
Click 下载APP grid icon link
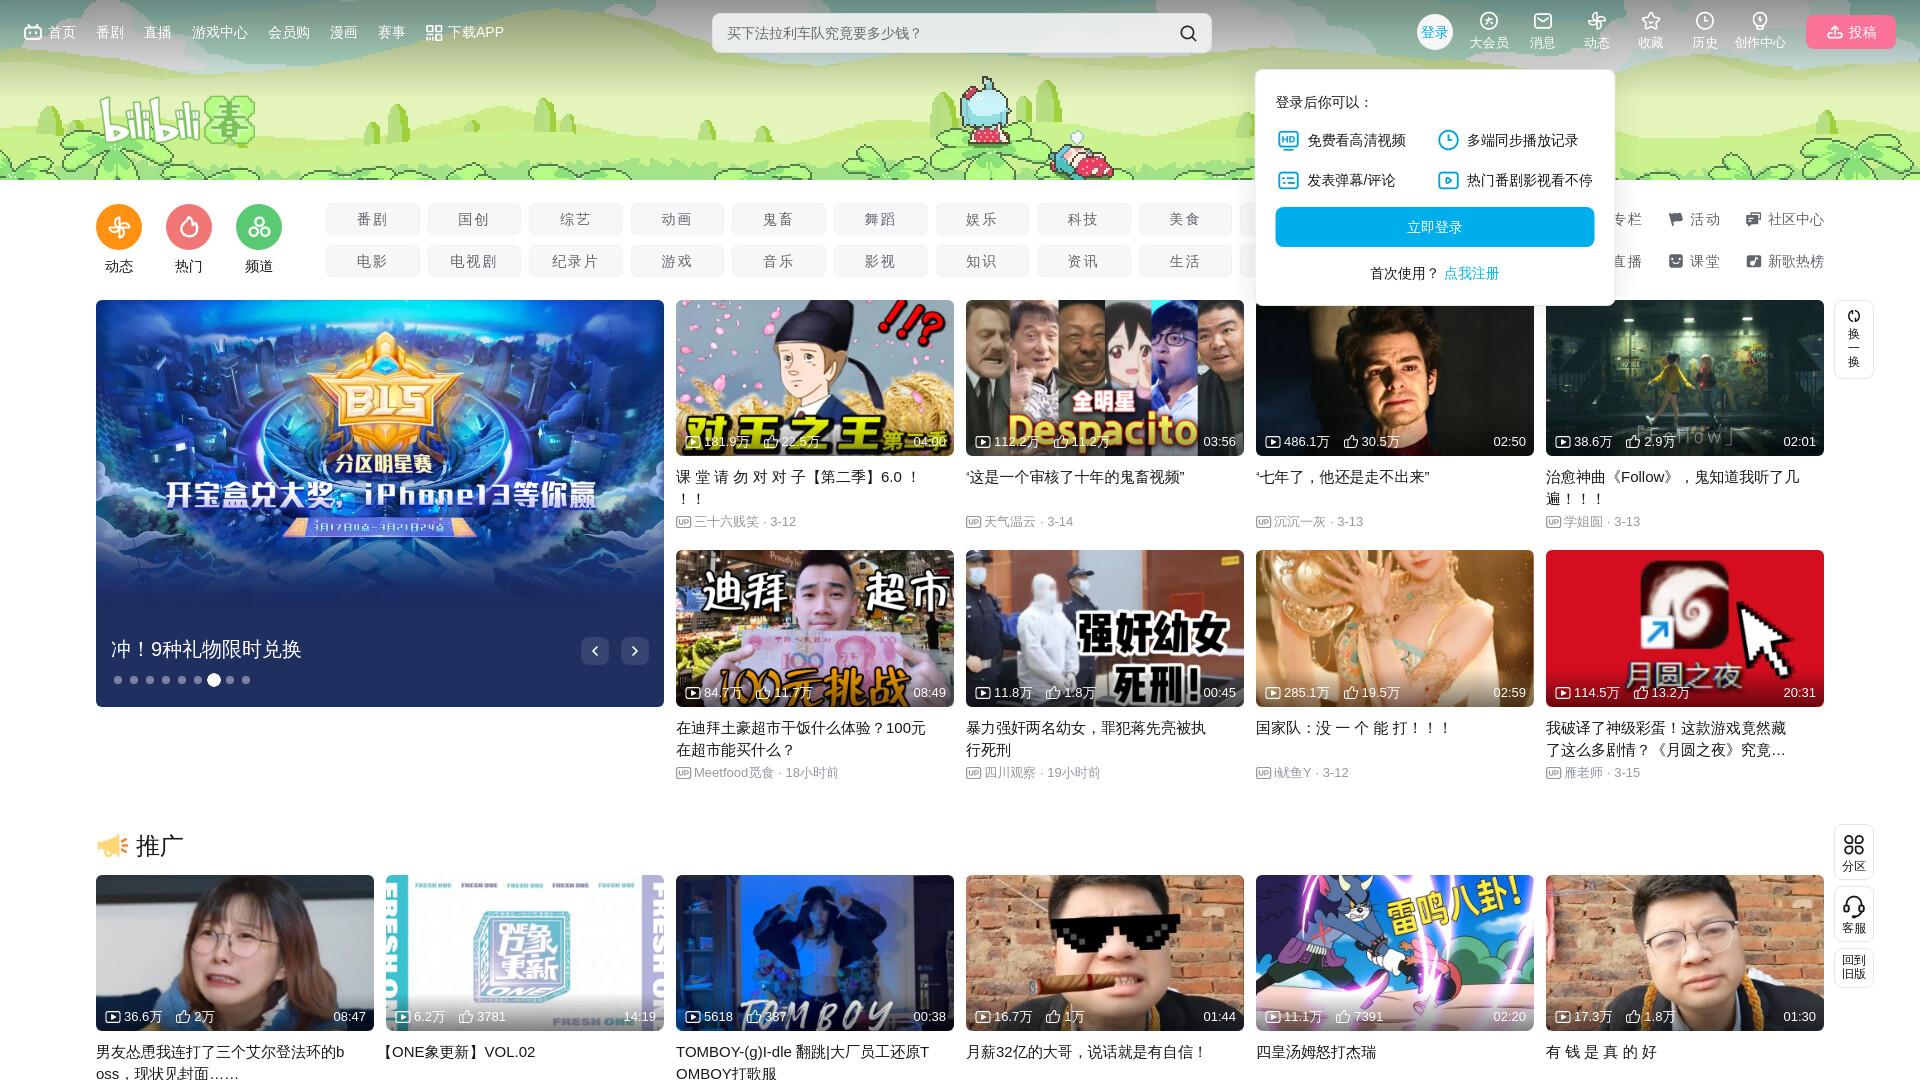[x=465, y=32]
